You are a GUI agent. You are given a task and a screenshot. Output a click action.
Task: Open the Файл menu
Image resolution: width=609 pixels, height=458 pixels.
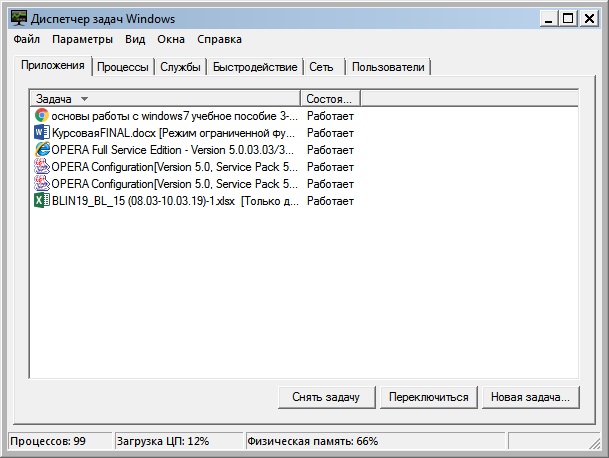27,40
